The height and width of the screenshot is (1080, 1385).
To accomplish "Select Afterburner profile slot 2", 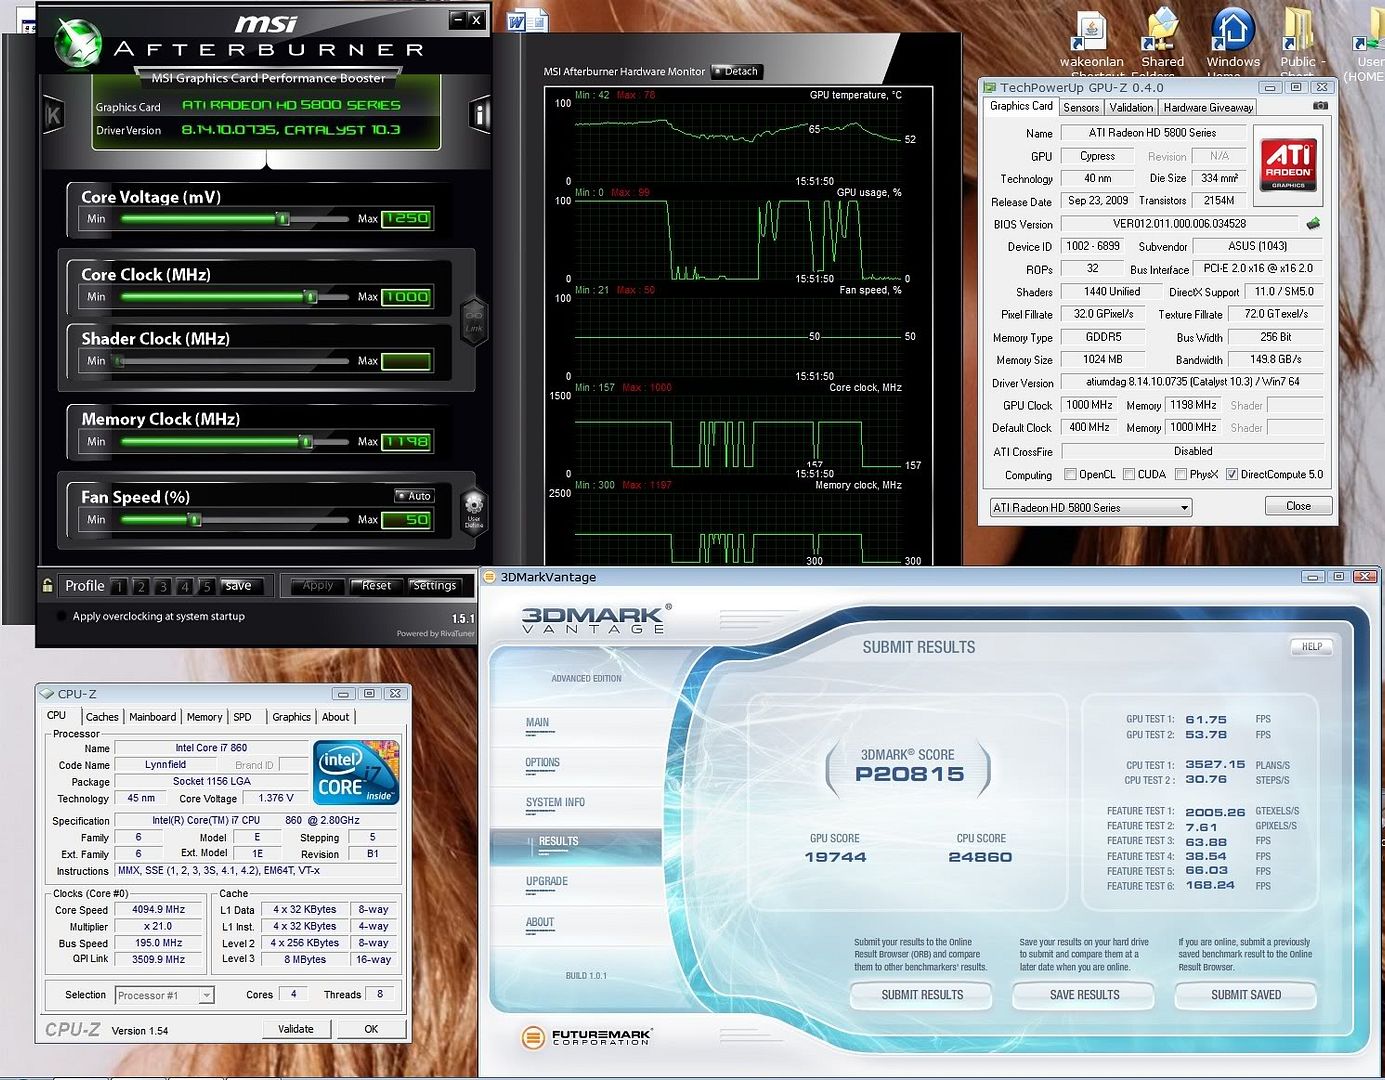I will tap(141, 587).
